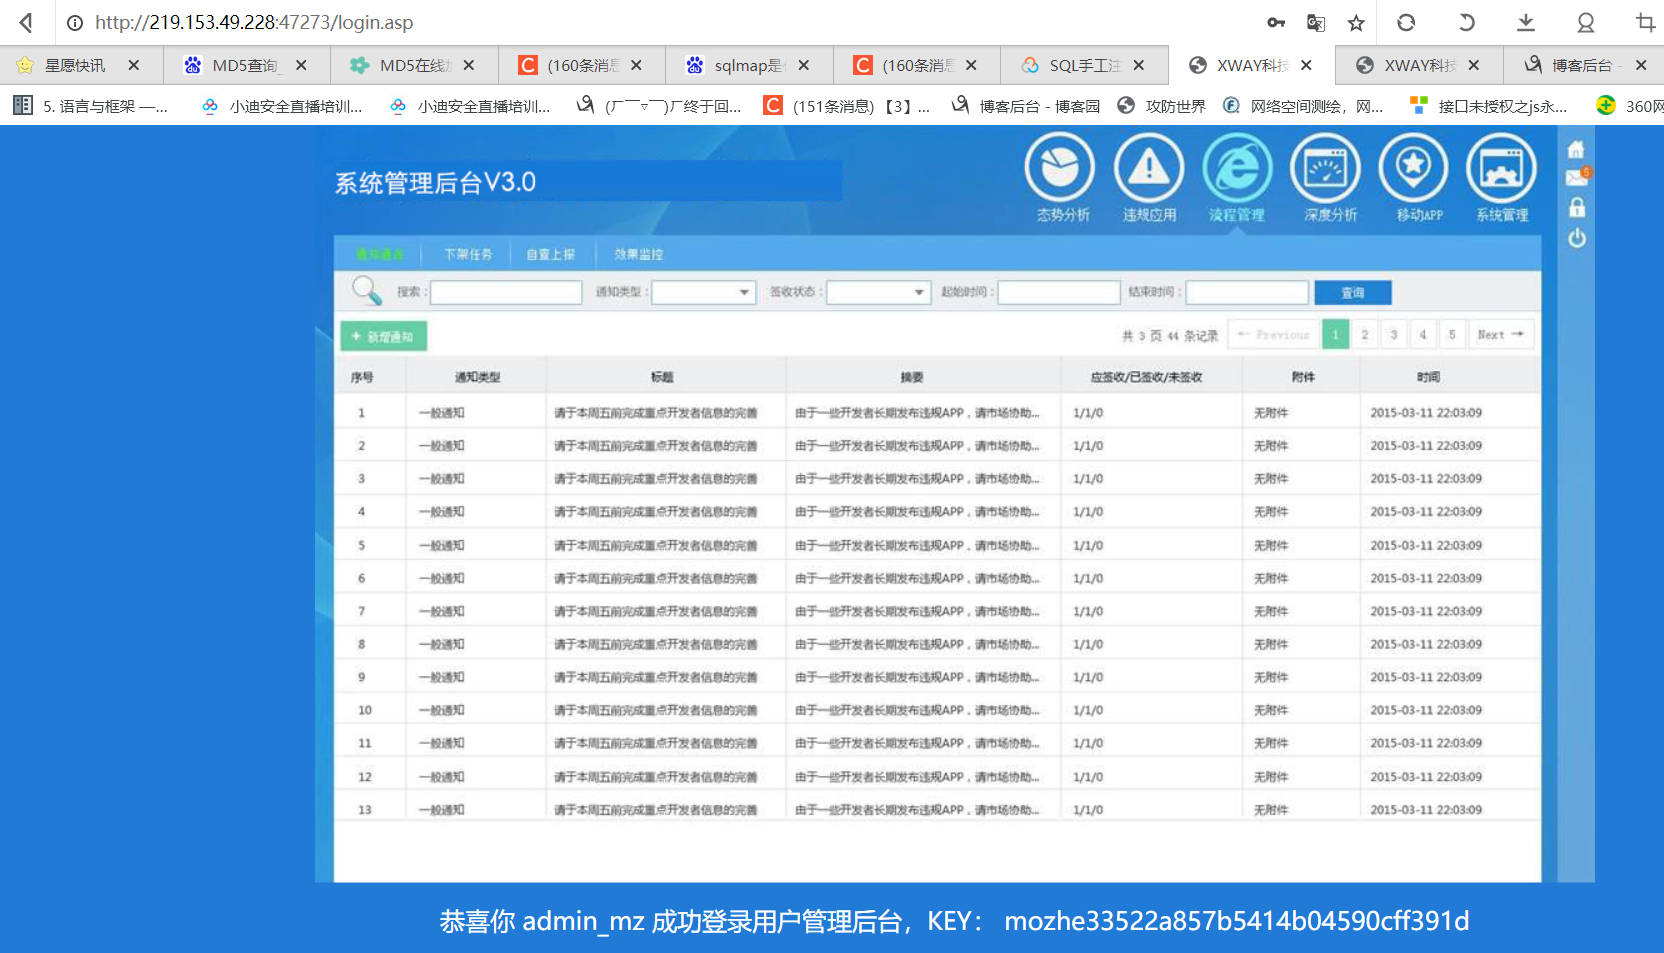Open the 5. 语言与框架 bookmark
The image size is (1664, 953).
pyautogui.click(x=90, y=105)
